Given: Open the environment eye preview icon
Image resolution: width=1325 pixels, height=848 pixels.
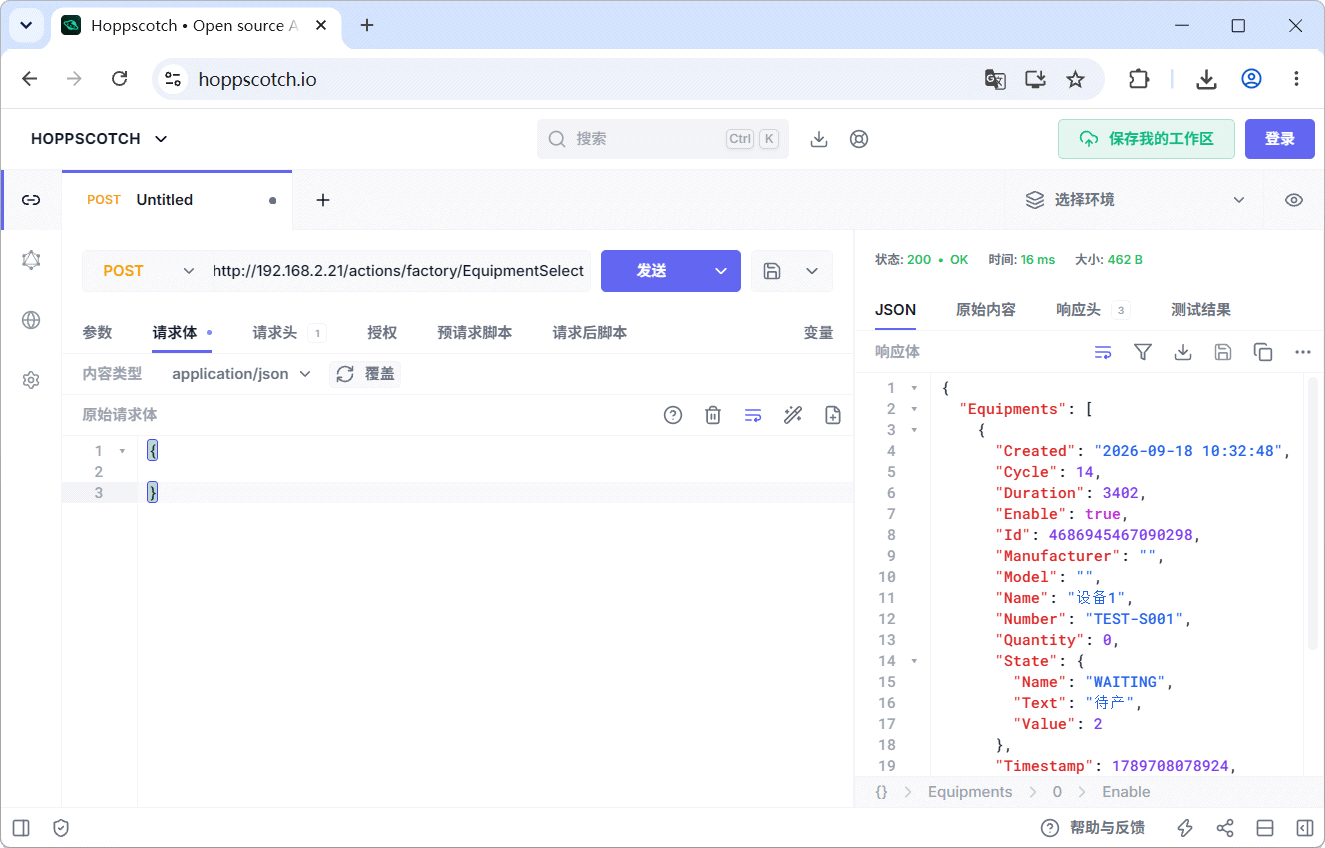Looking at the screenshot, I should [x=1294, y=200].
